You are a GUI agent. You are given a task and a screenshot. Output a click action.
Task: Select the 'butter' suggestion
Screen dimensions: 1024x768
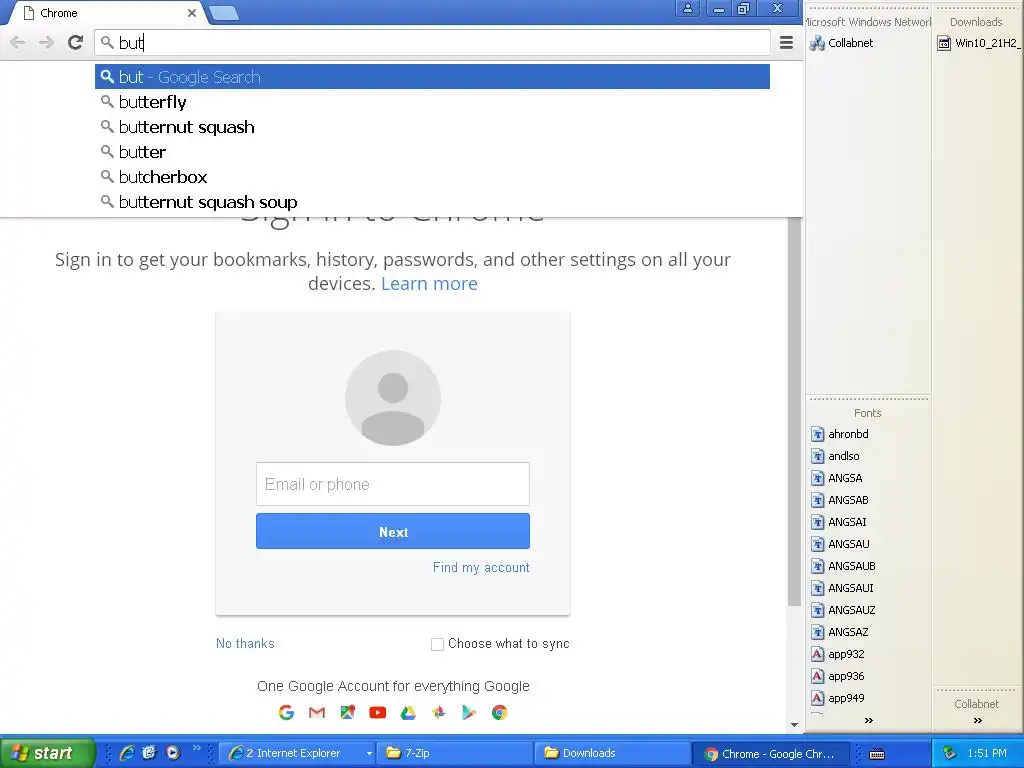[x=432, y=152]
